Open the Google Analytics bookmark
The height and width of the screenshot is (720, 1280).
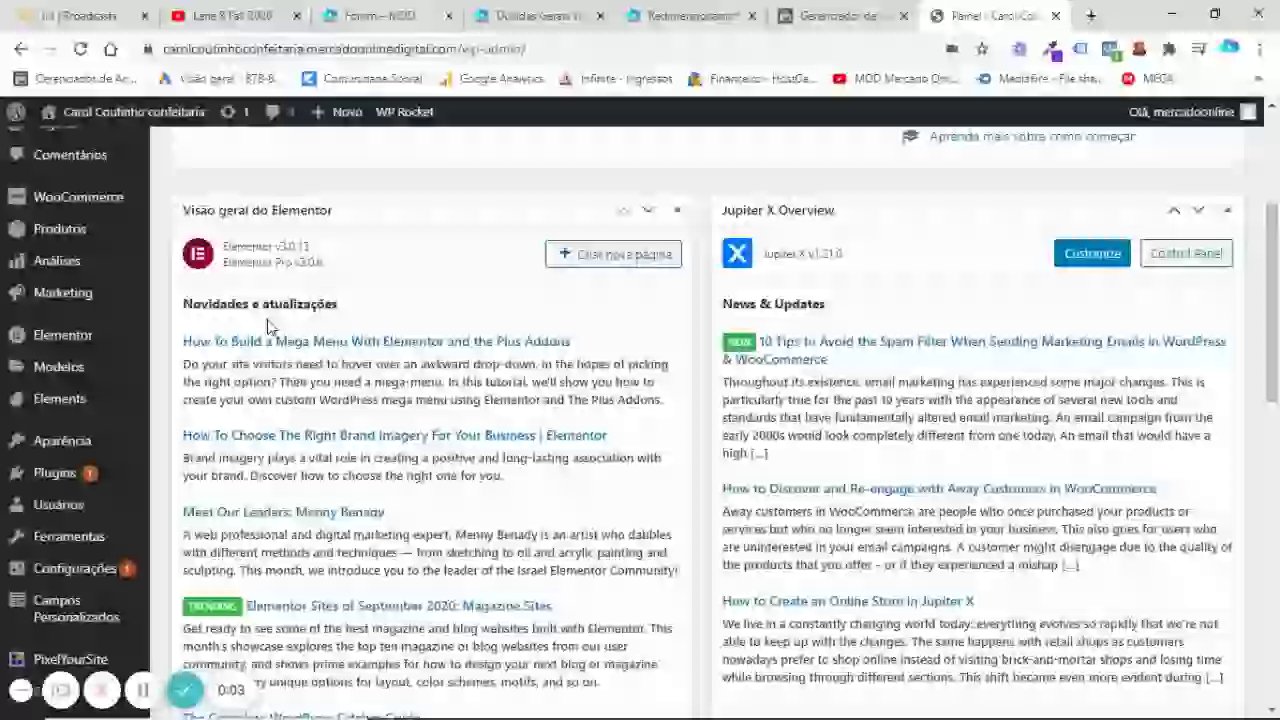(x=491, y=78)
